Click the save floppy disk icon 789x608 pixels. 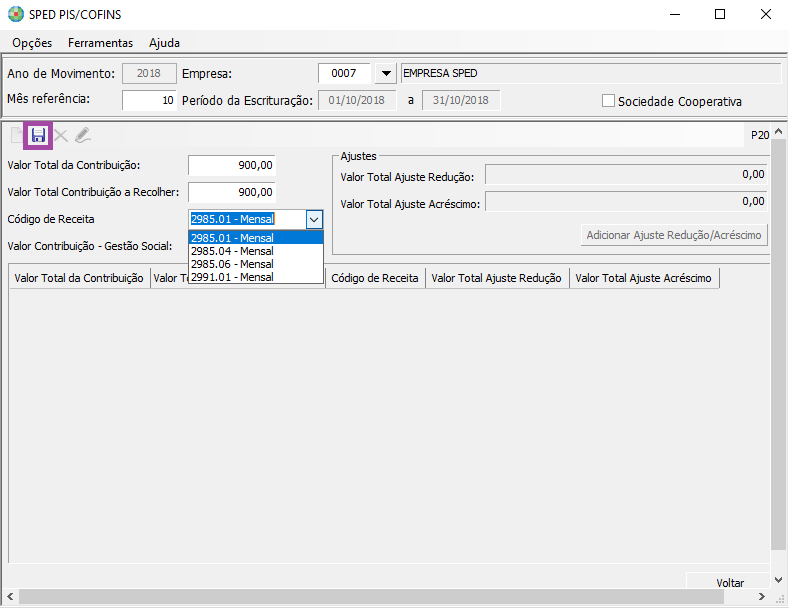(38, 135)
